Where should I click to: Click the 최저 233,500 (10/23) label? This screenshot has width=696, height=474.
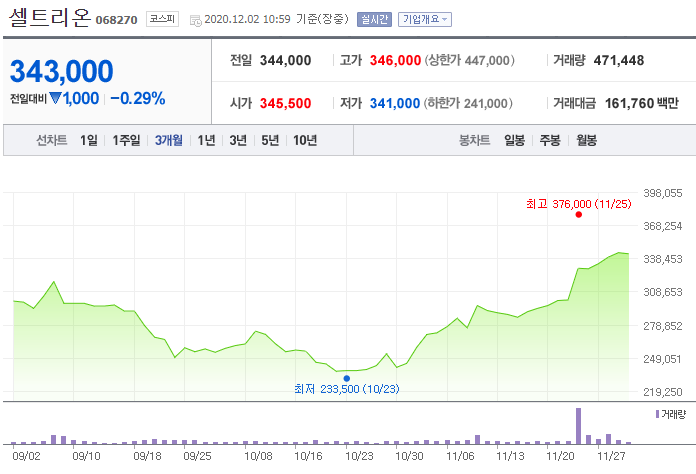click(x=347, y=389)
